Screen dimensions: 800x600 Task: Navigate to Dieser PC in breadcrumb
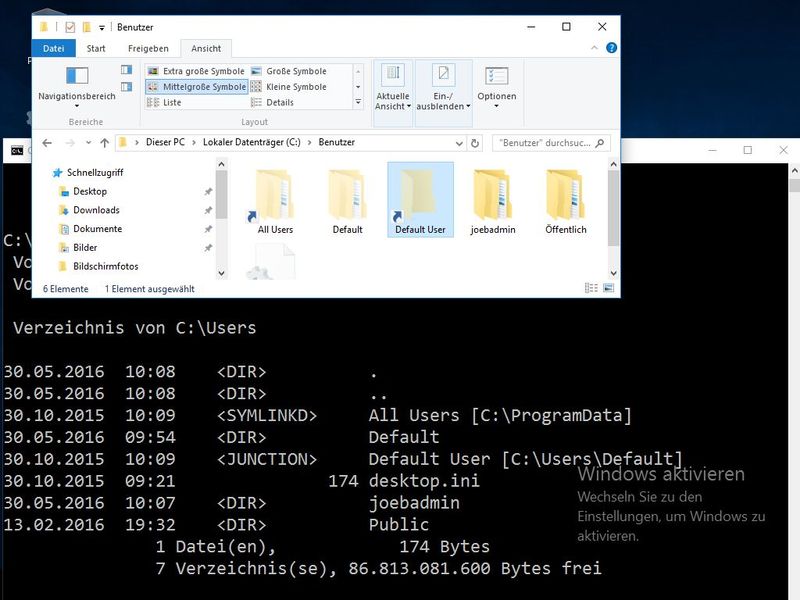tap(165, 143)
